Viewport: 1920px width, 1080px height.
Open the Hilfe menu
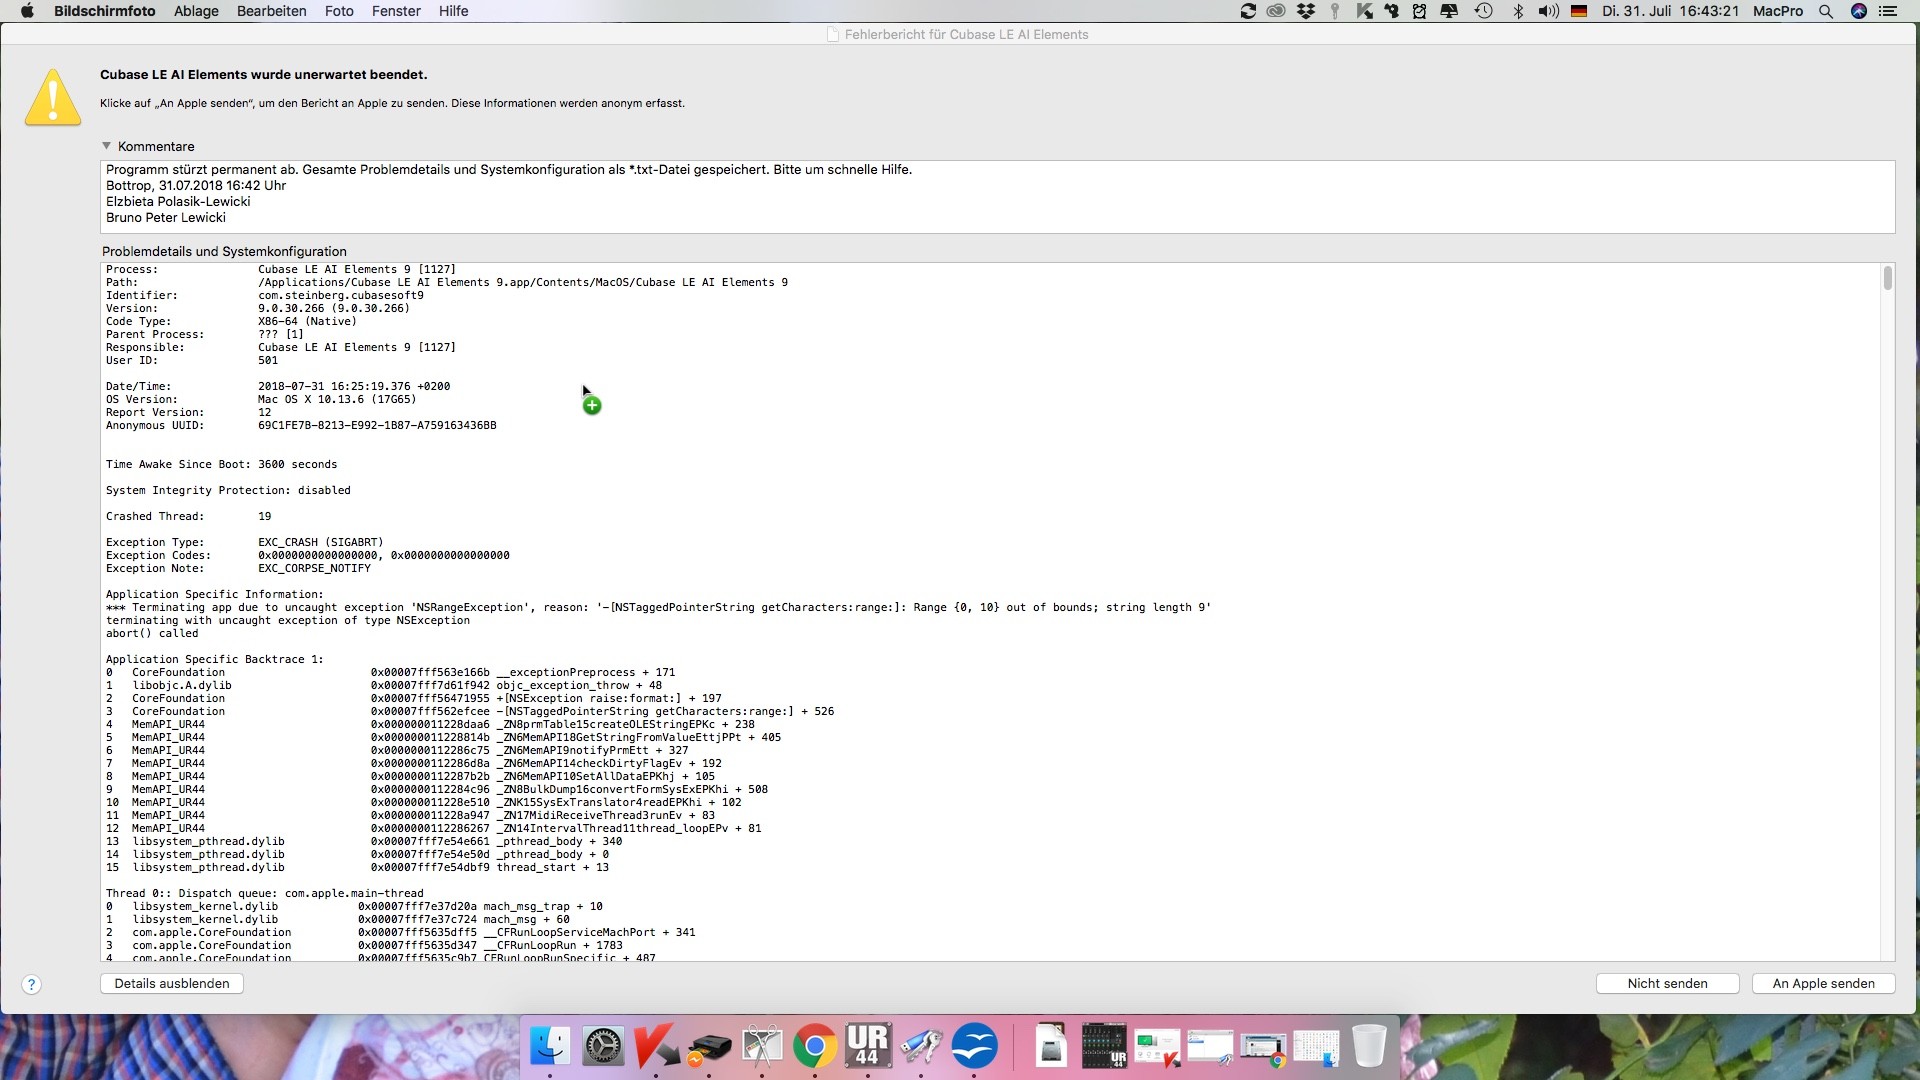pos(453,11)
